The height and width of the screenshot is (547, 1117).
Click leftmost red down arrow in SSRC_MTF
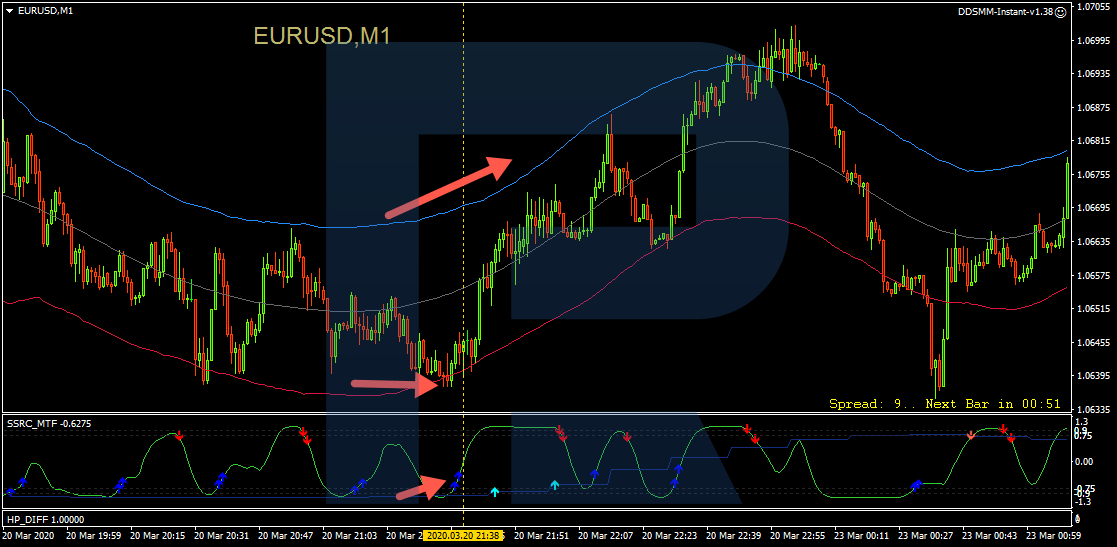click(179, 436)
